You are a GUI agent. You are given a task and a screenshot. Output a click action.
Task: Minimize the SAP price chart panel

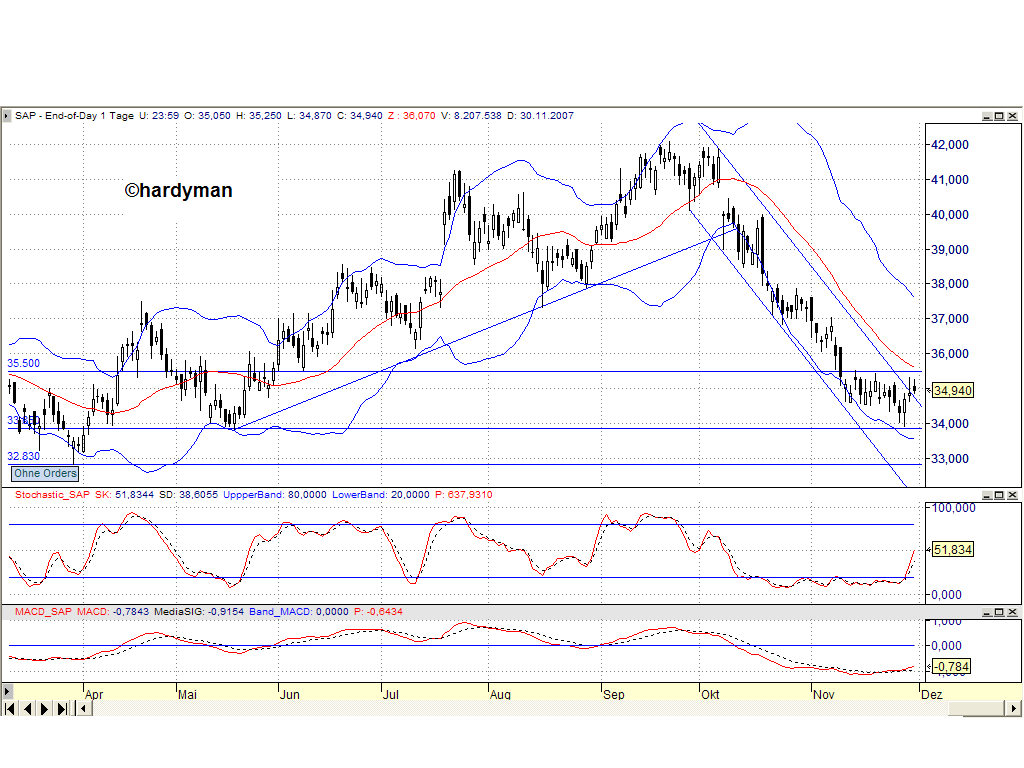pyautogui.click(x=987, y=115)
